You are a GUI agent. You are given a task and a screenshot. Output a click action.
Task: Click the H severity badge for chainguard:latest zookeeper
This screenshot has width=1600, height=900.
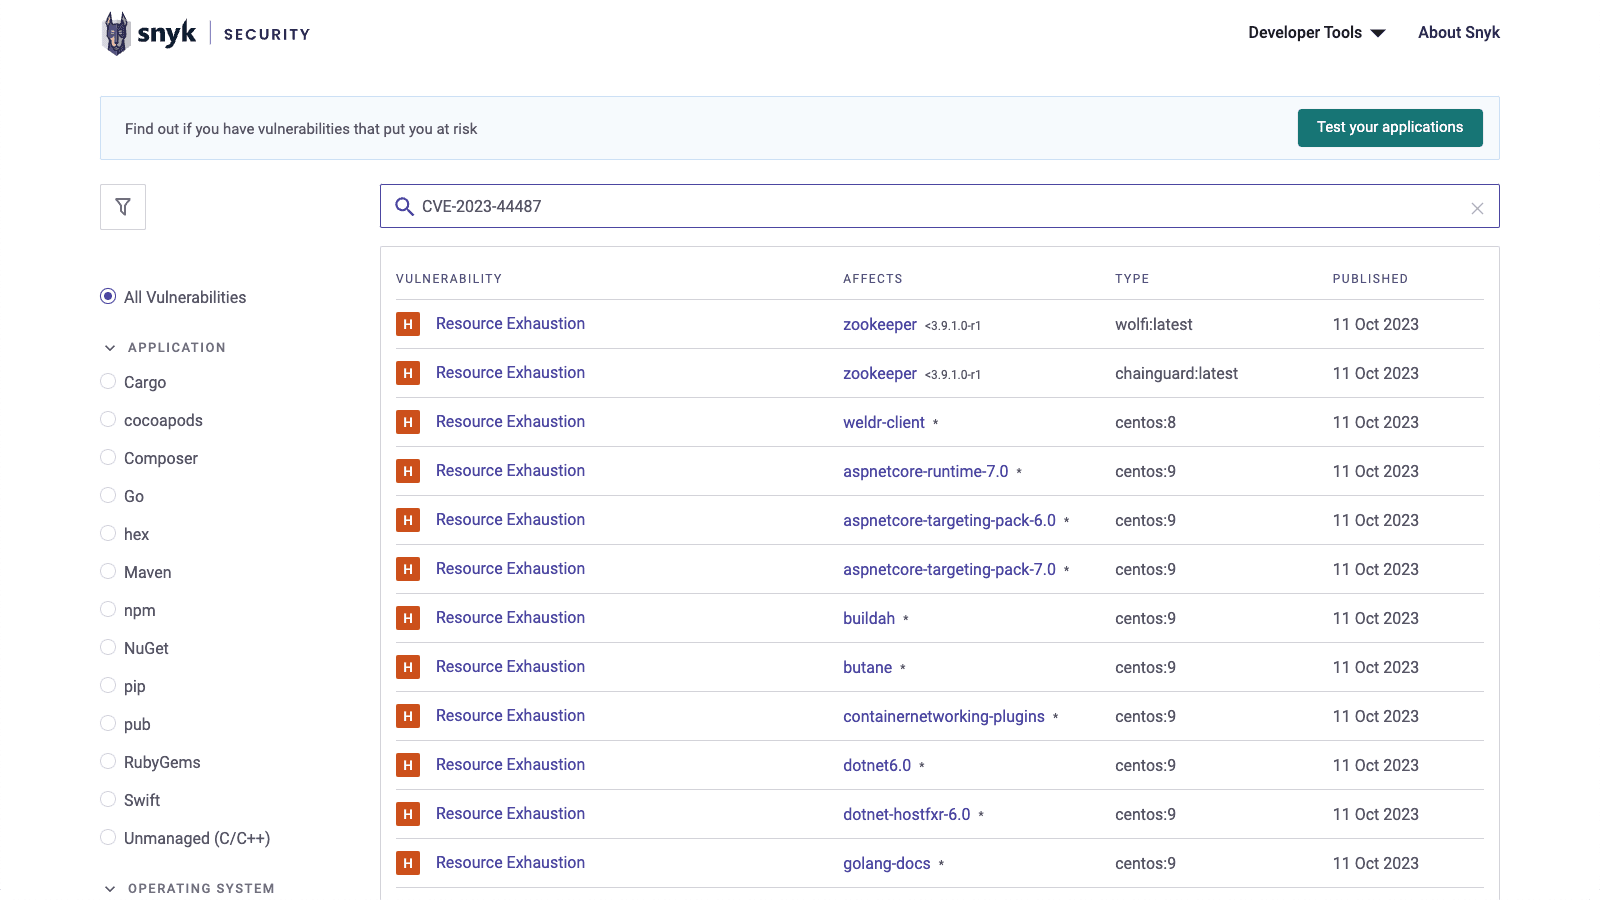point(408,373)
